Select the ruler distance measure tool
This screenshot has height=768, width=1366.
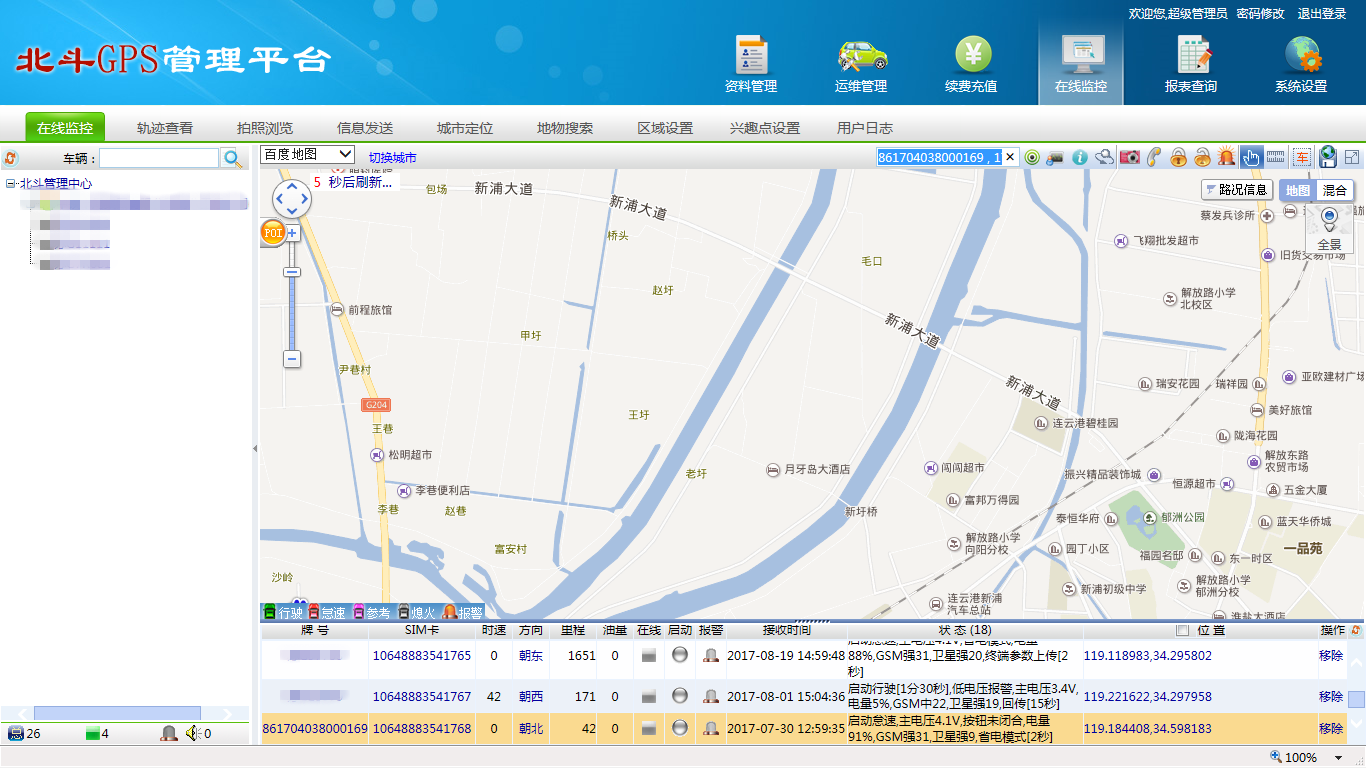point(1275,157)
